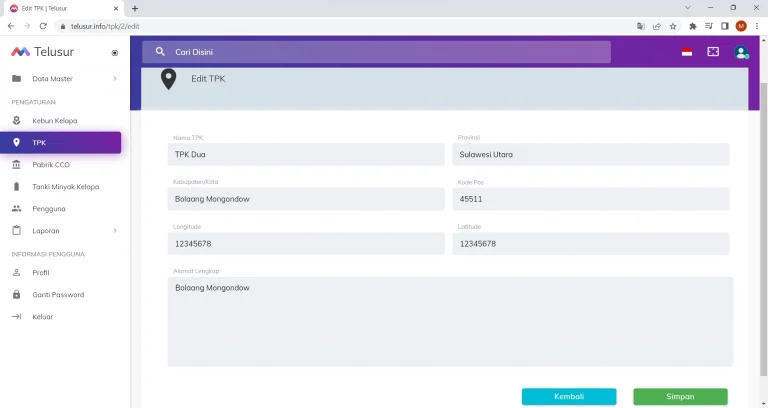The height and width of the screenshot is (408, 768).
Task: Edit the Provinsi field
Action: [591, 154]
